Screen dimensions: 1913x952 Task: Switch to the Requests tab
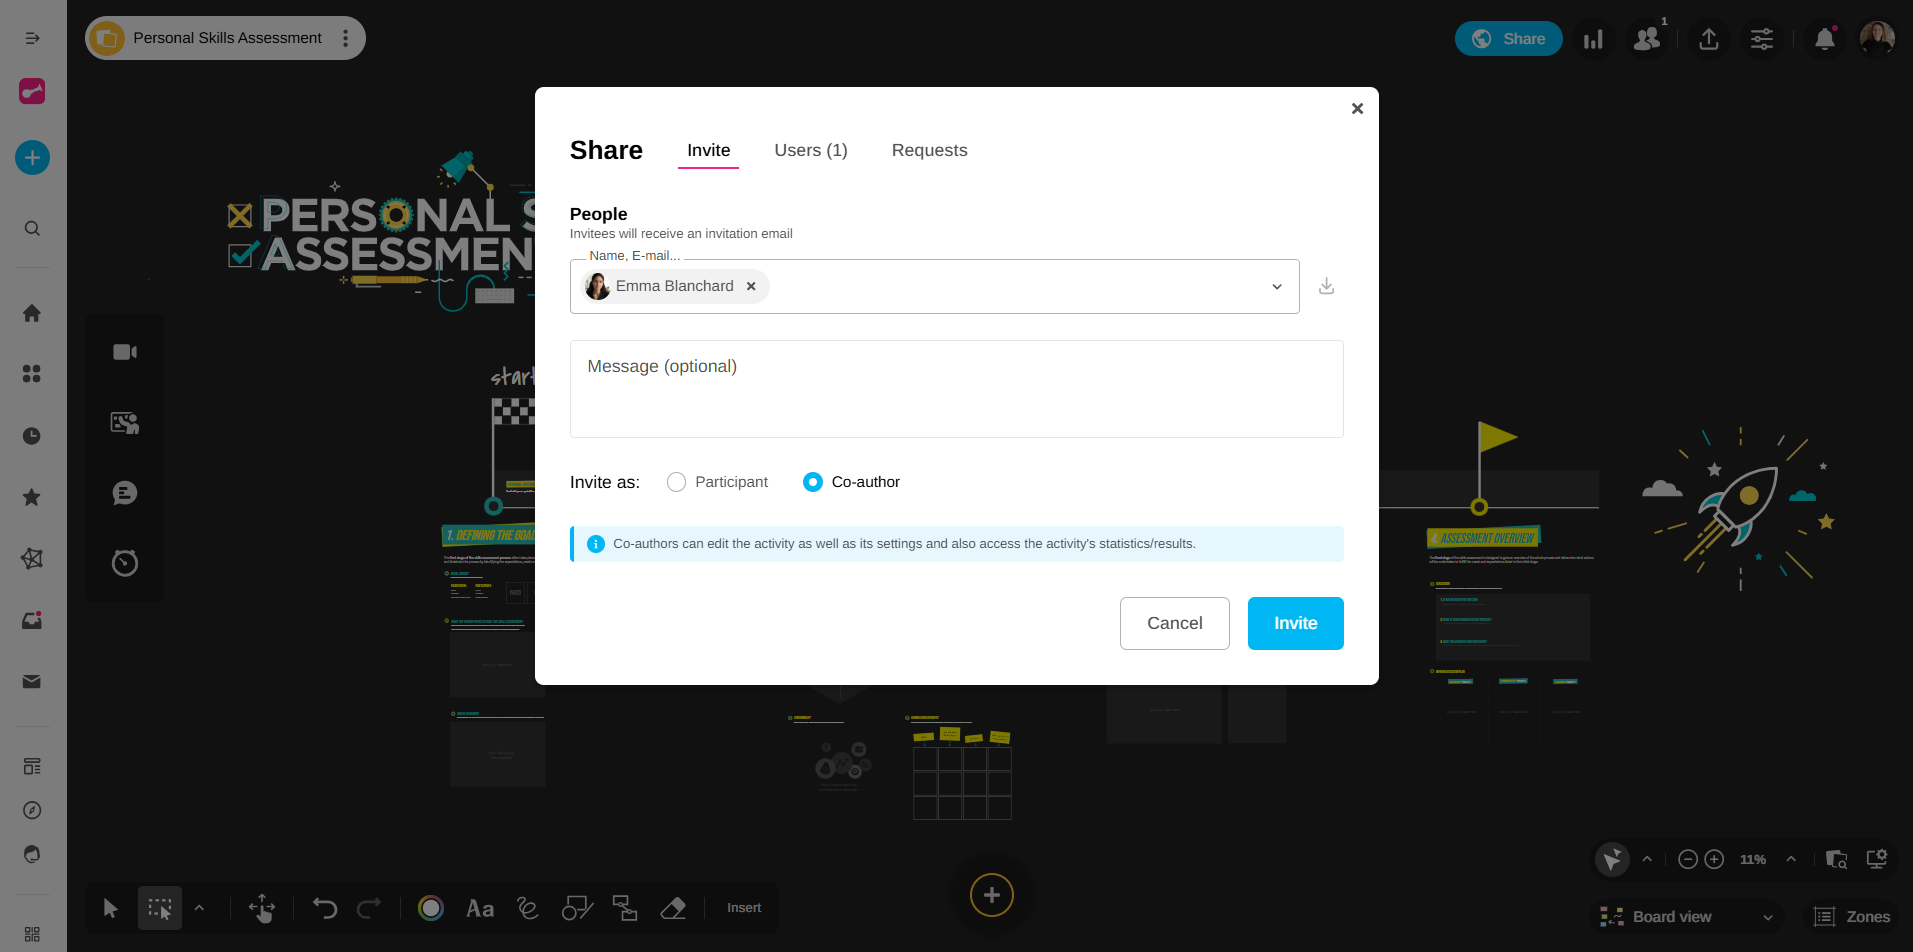click(929, 150)
